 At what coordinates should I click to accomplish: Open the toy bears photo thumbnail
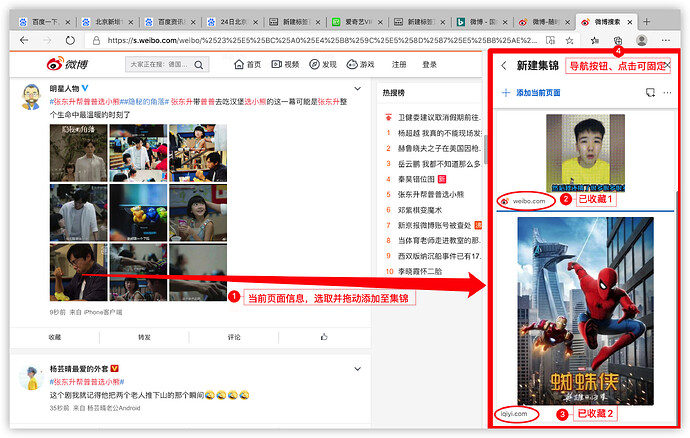pos(138,213)
